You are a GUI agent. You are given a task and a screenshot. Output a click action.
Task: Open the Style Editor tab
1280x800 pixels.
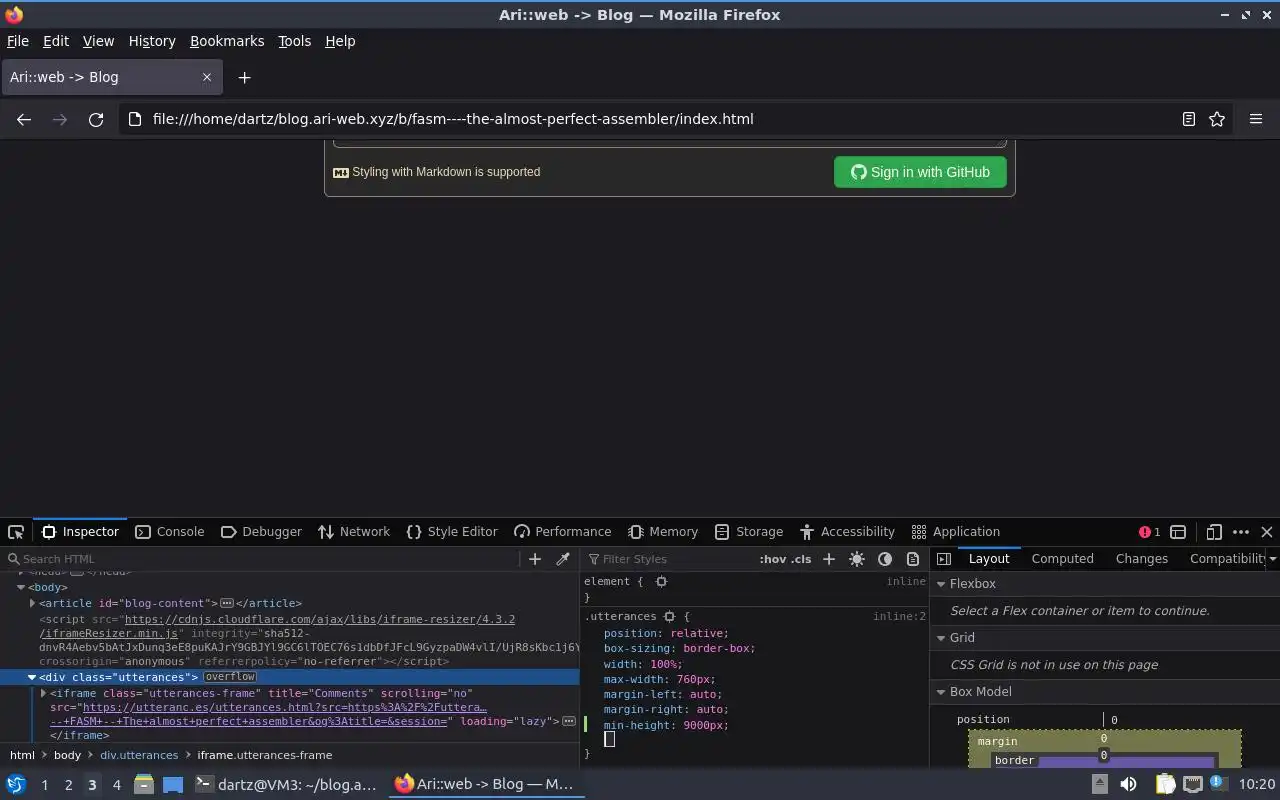point(452,532)
